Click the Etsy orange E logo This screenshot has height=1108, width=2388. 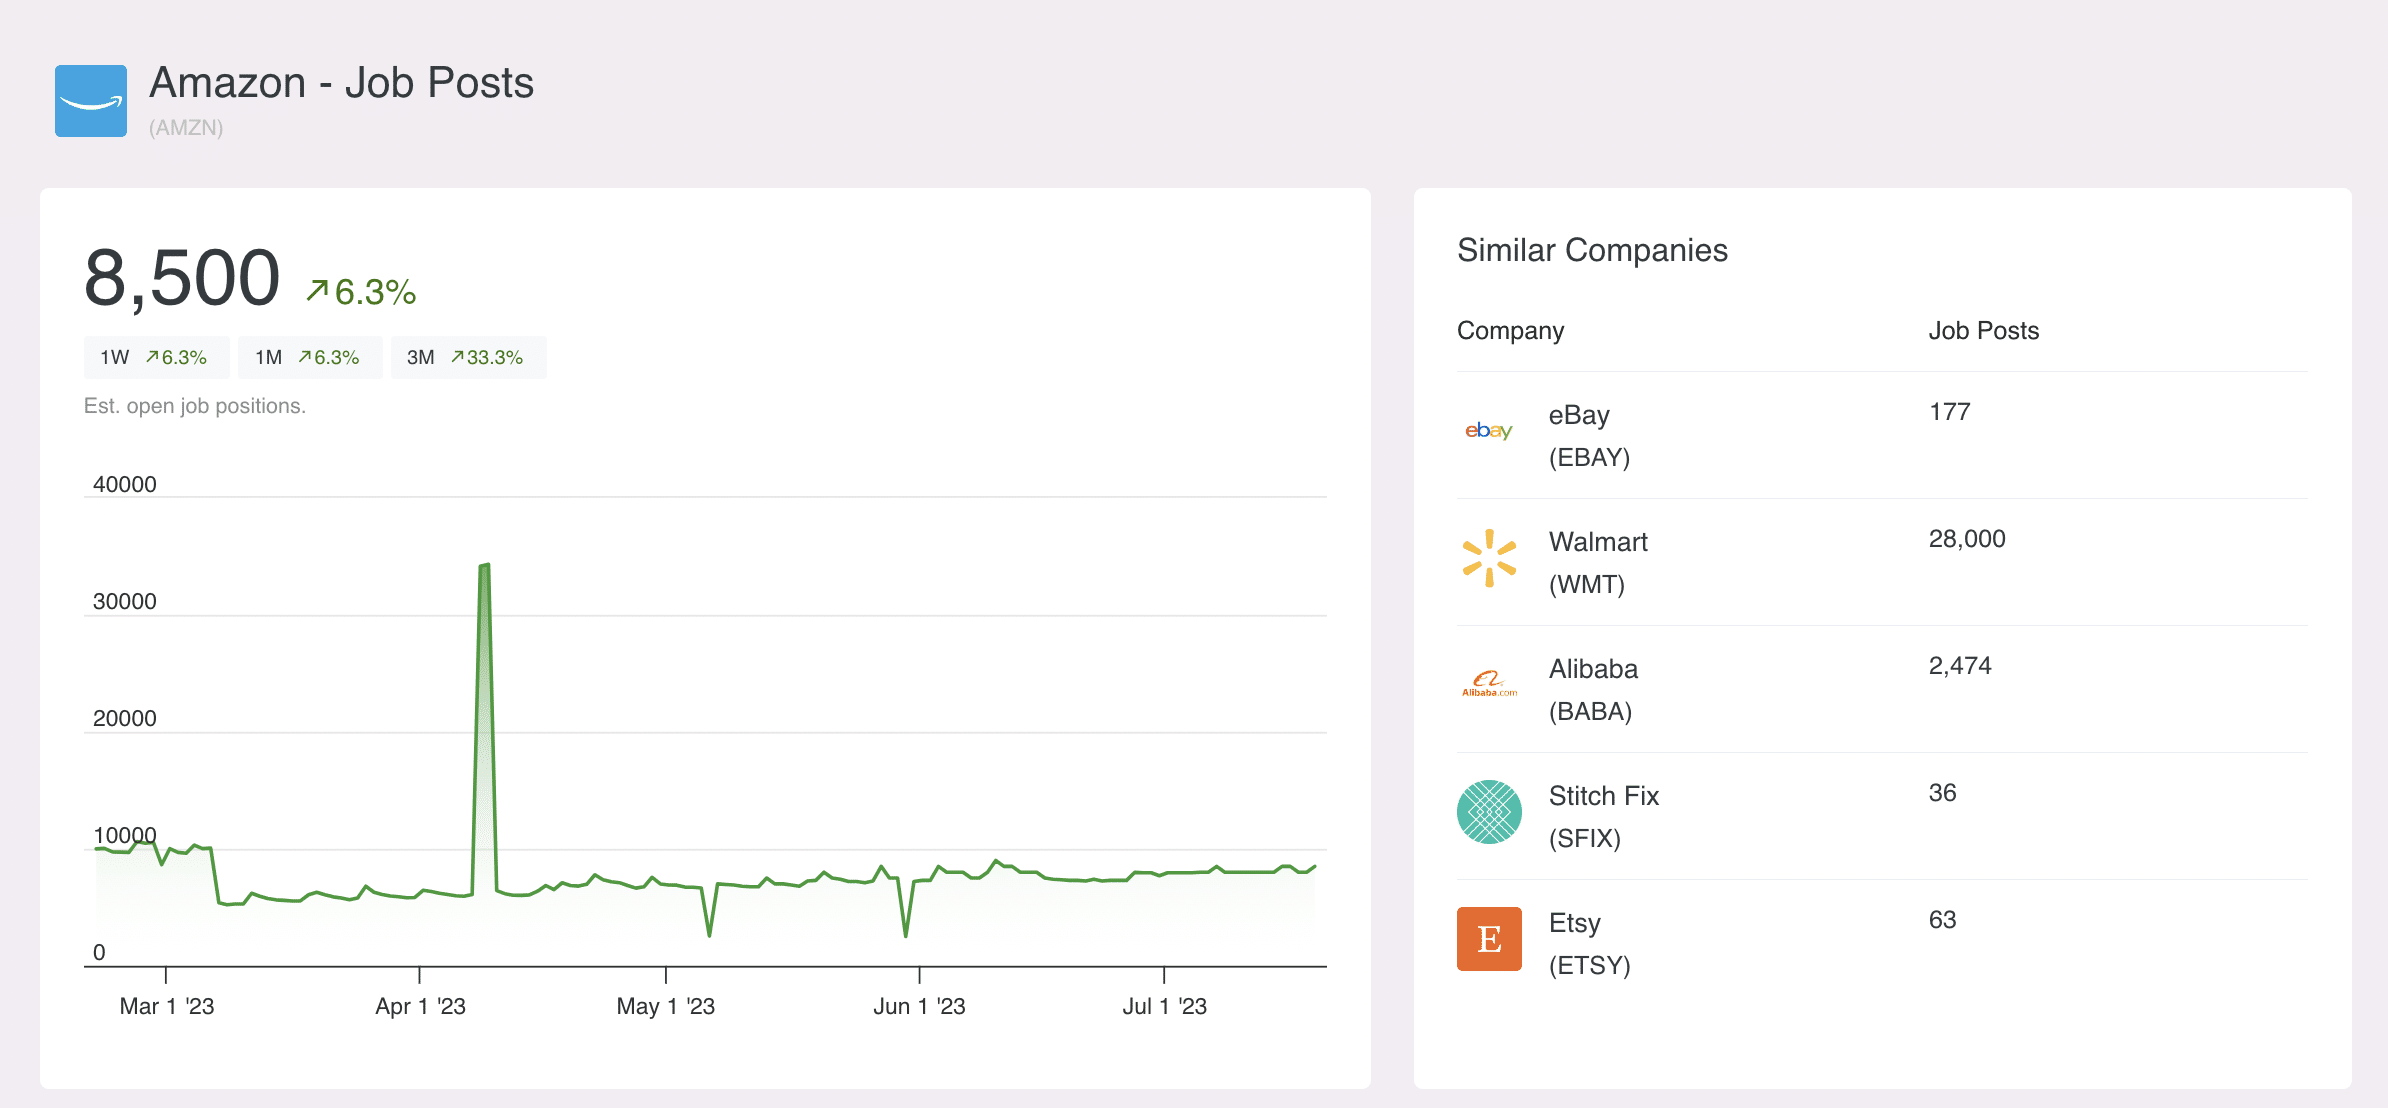tap(1489, 939)
